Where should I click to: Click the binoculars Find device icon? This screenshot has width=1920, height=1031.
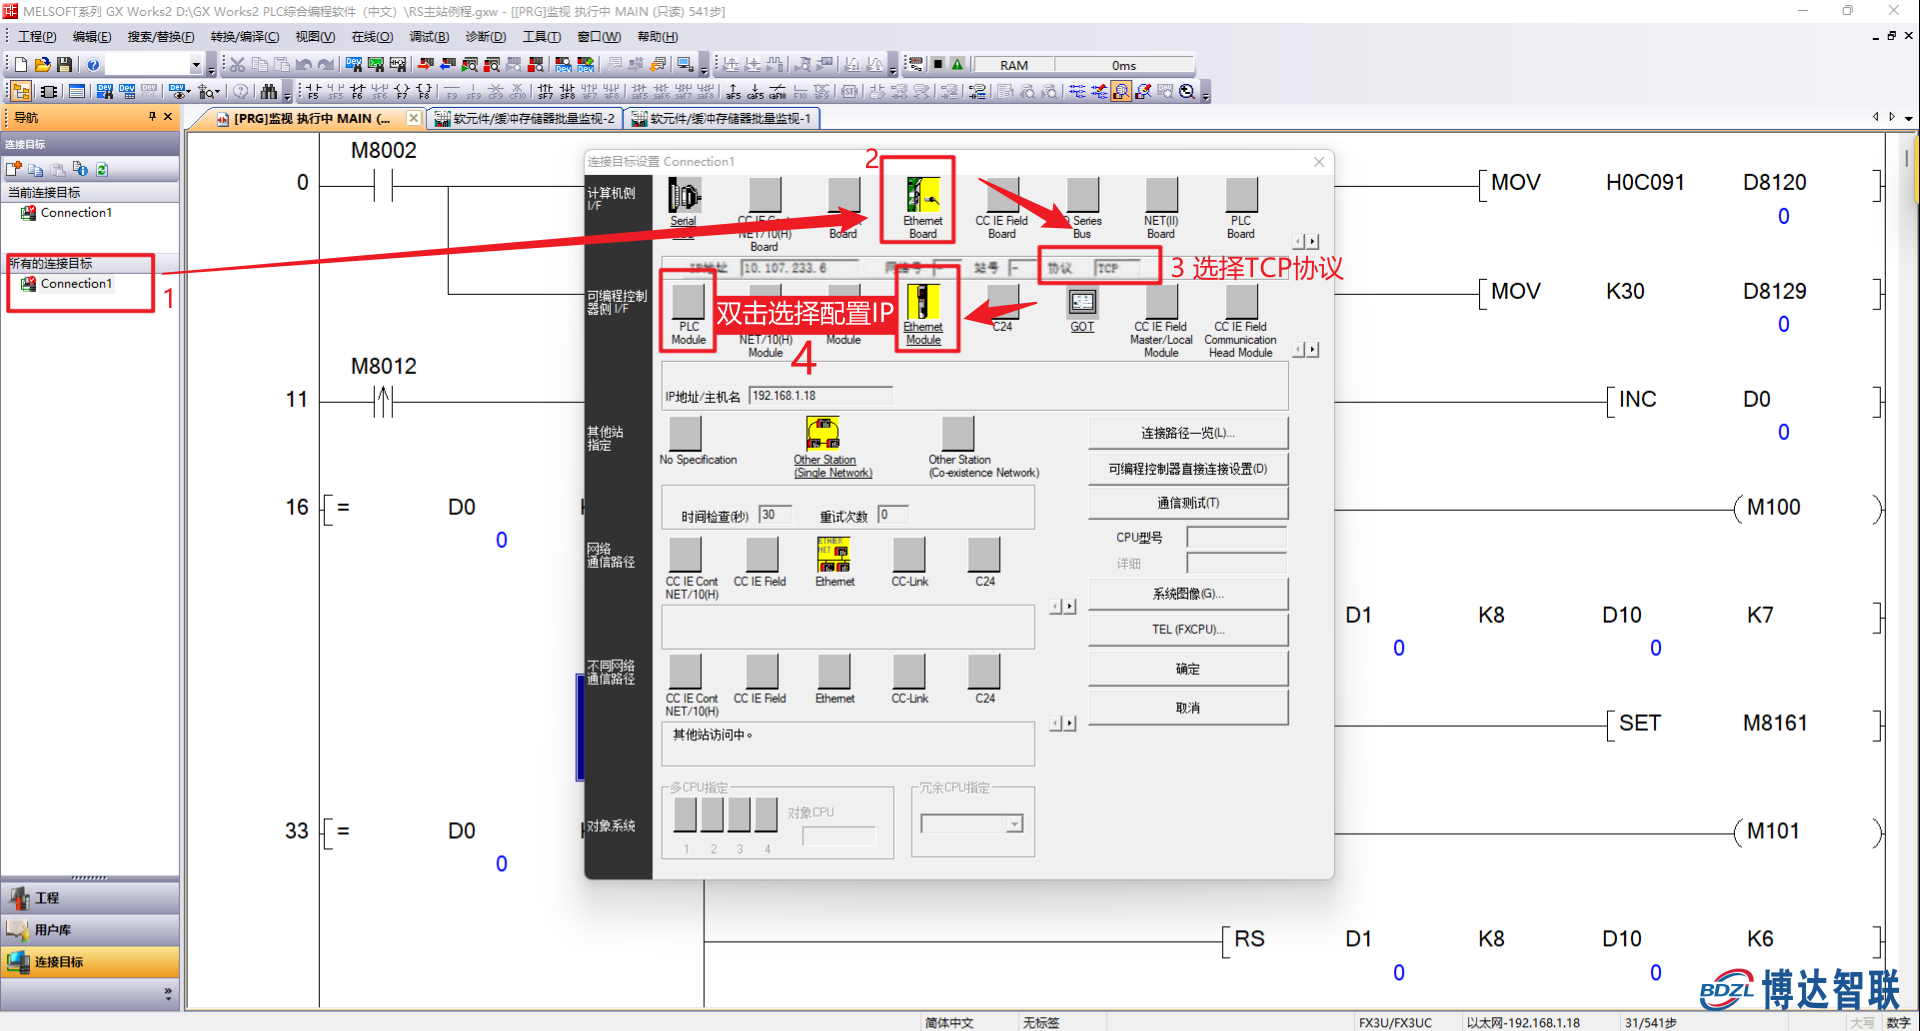pos(268,91)
